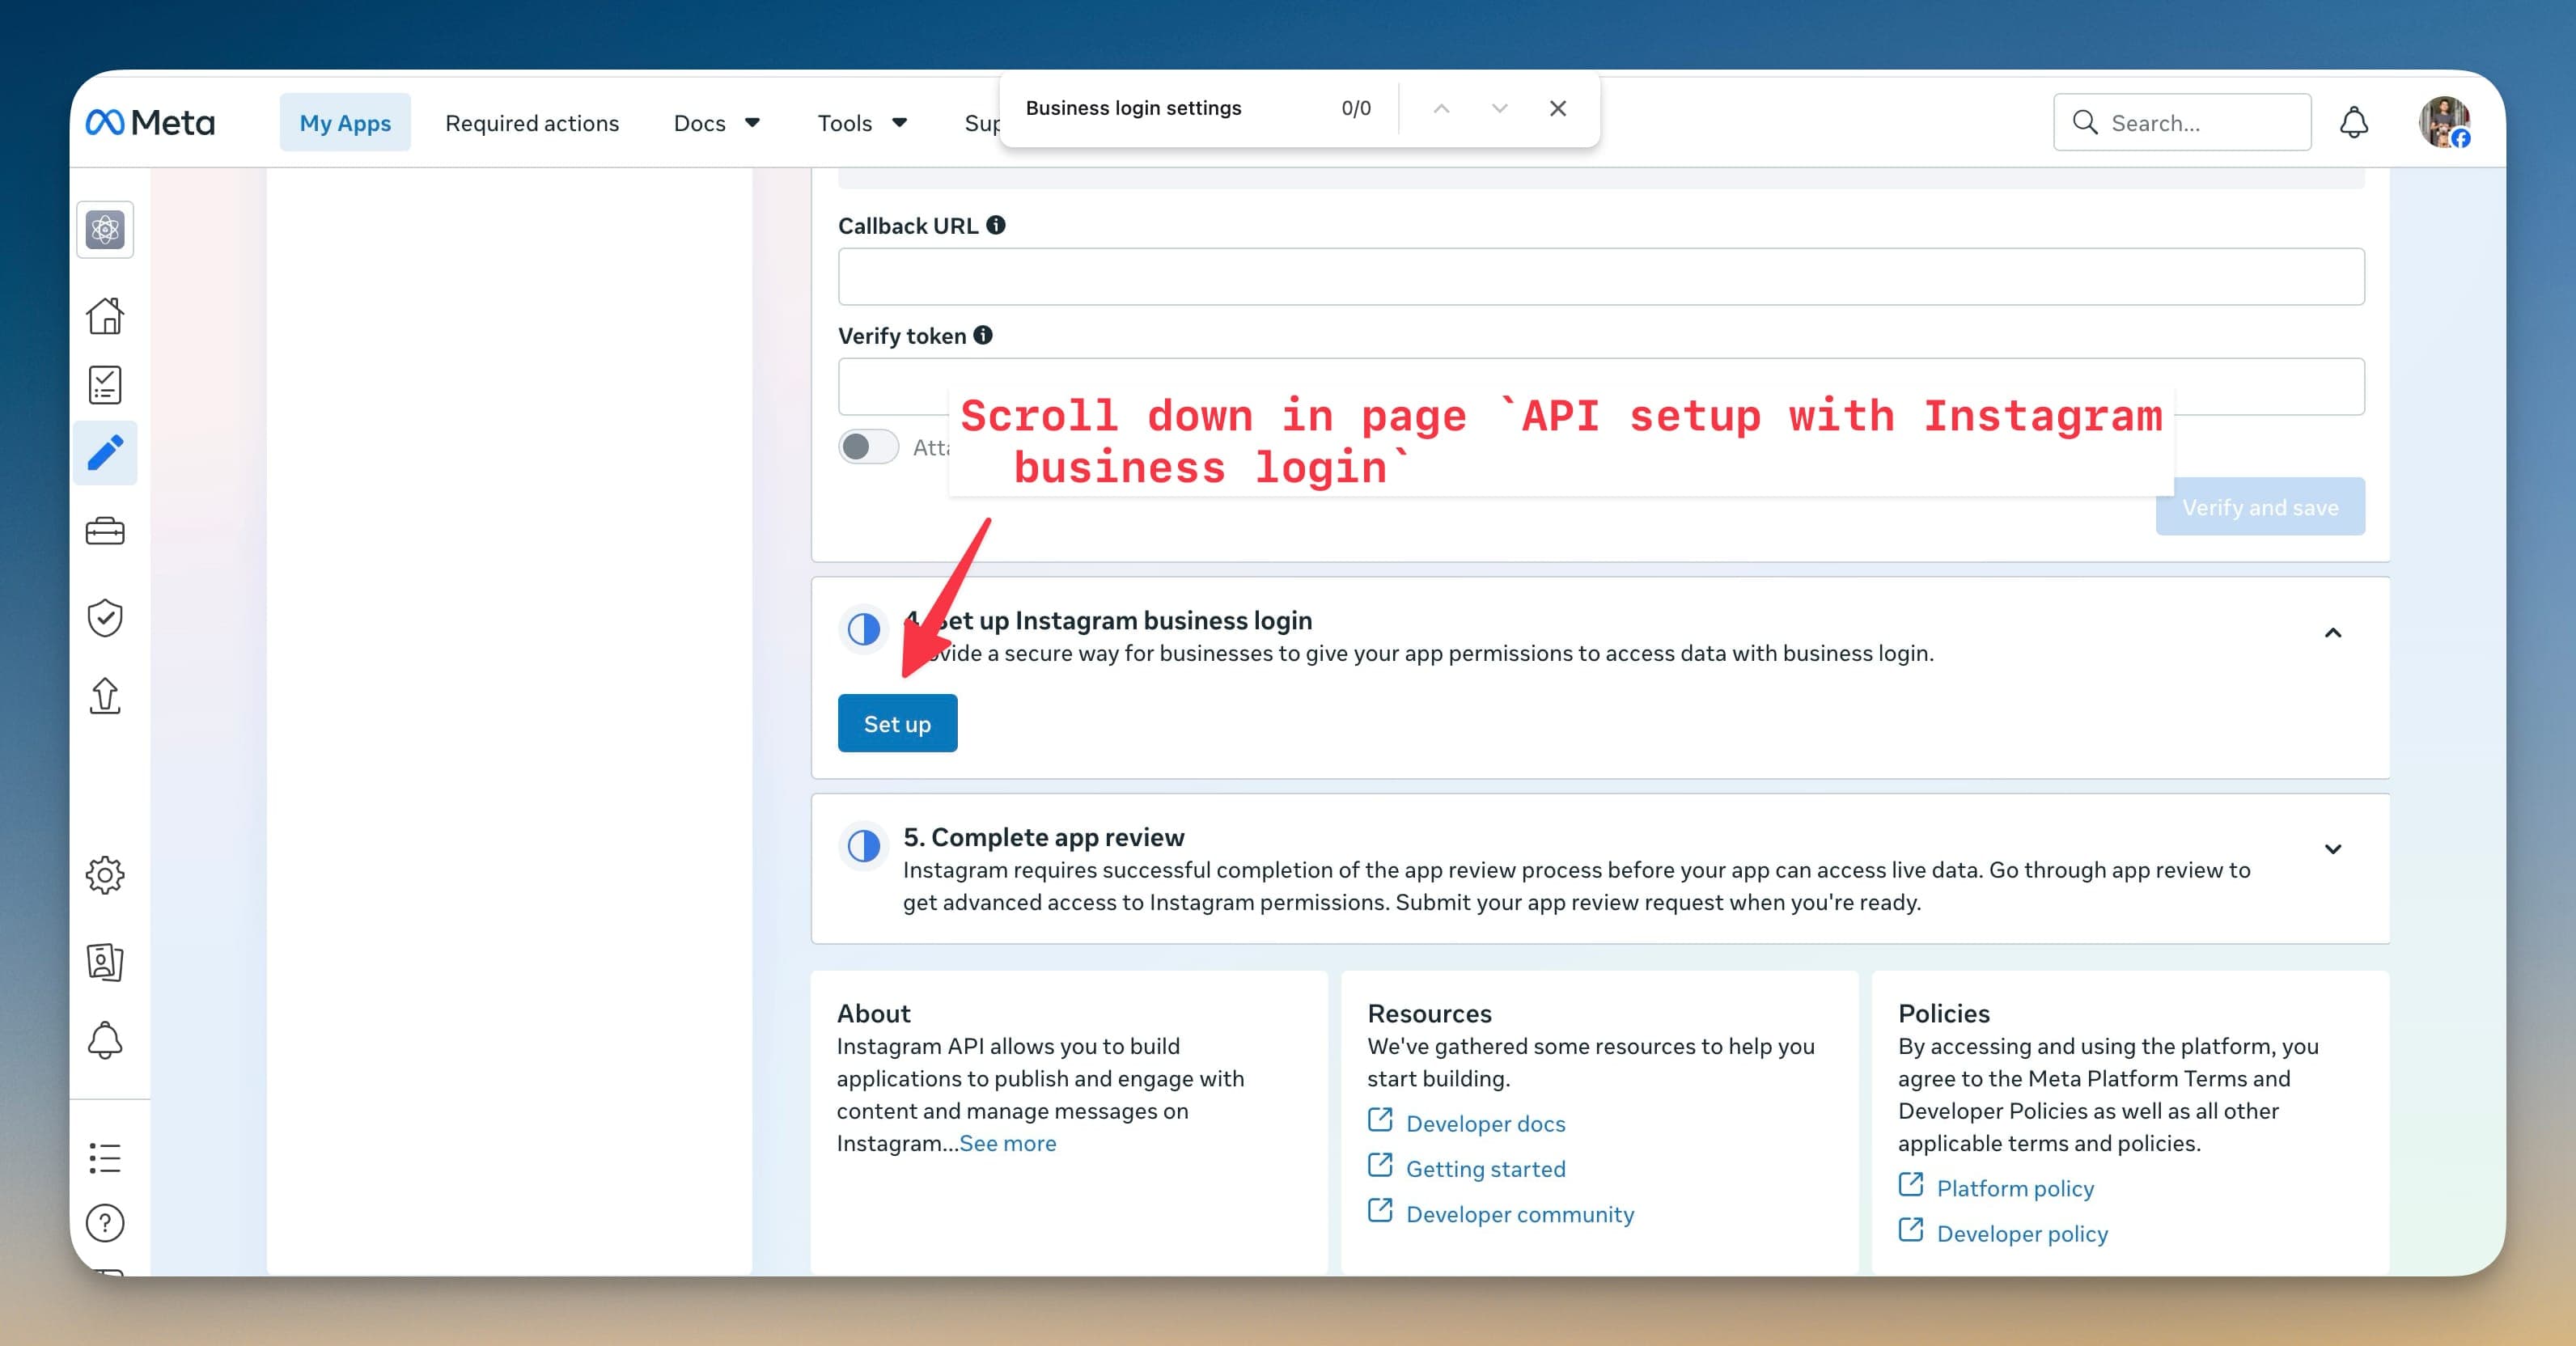Click the Verify token info icon
Viewport: 2576px width, 1346px height.
coord(983,335)
